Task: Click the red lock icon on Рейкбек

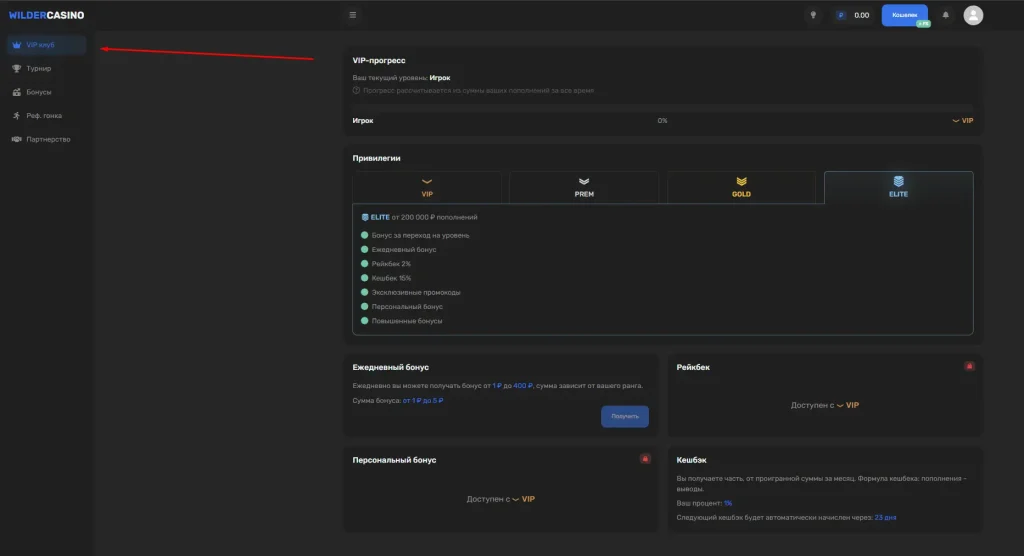Action: click(x=968, y=367)
